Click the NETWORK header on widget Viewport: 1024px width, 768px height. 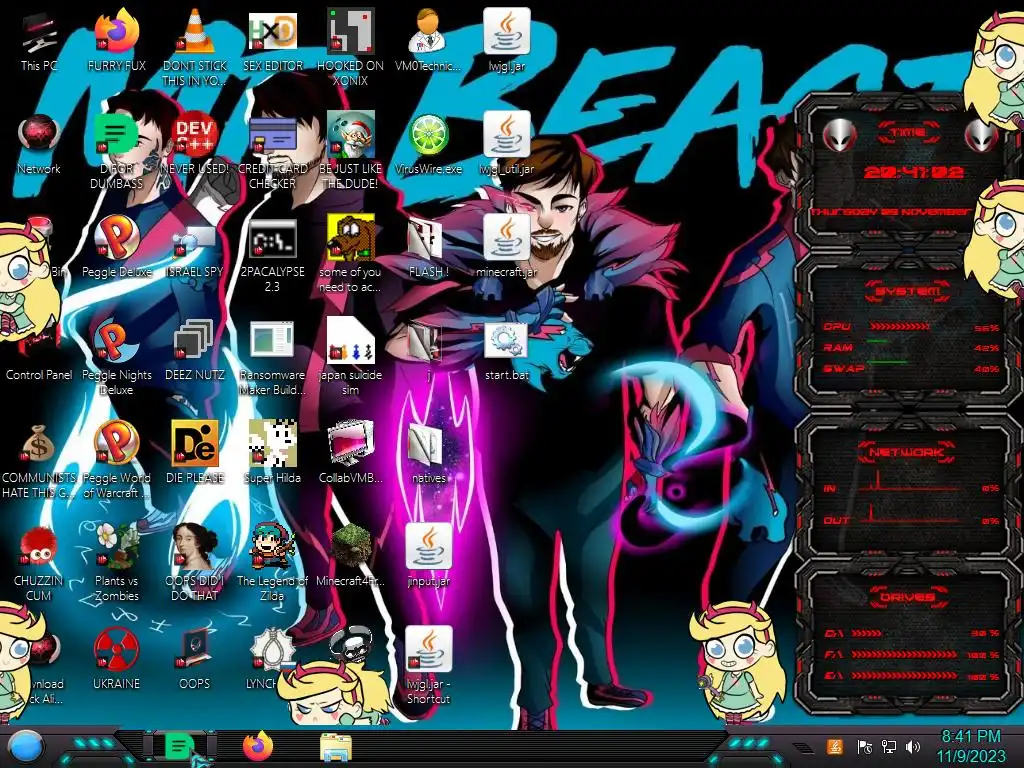tap(907, 452)
